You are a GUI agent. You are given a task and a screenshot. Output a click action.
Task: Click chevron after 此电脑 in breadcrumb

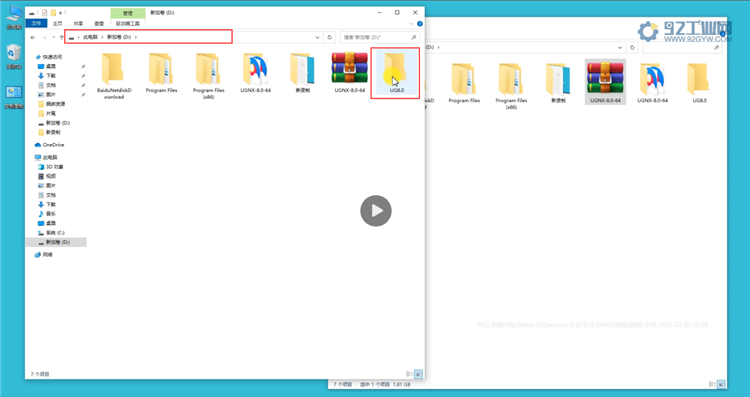pyautogui.click(x=102, y=37)
